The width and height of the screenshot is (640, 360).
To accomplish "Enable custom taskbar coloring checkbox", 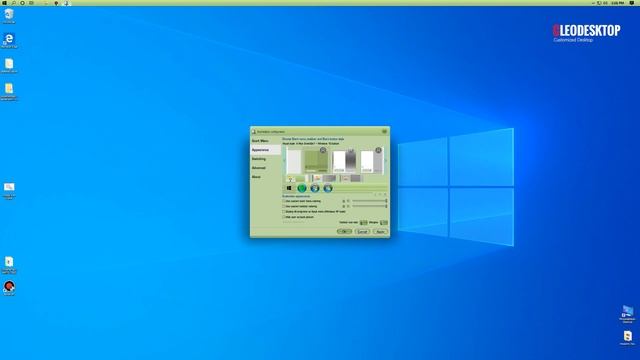I will [284, 207].
